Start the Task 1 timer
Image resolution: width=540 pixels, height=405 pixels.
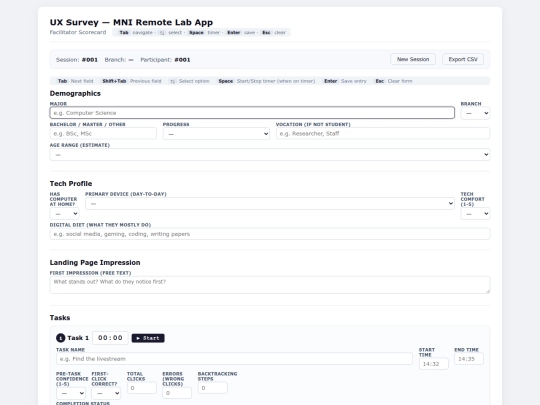(x=148, y=338)
